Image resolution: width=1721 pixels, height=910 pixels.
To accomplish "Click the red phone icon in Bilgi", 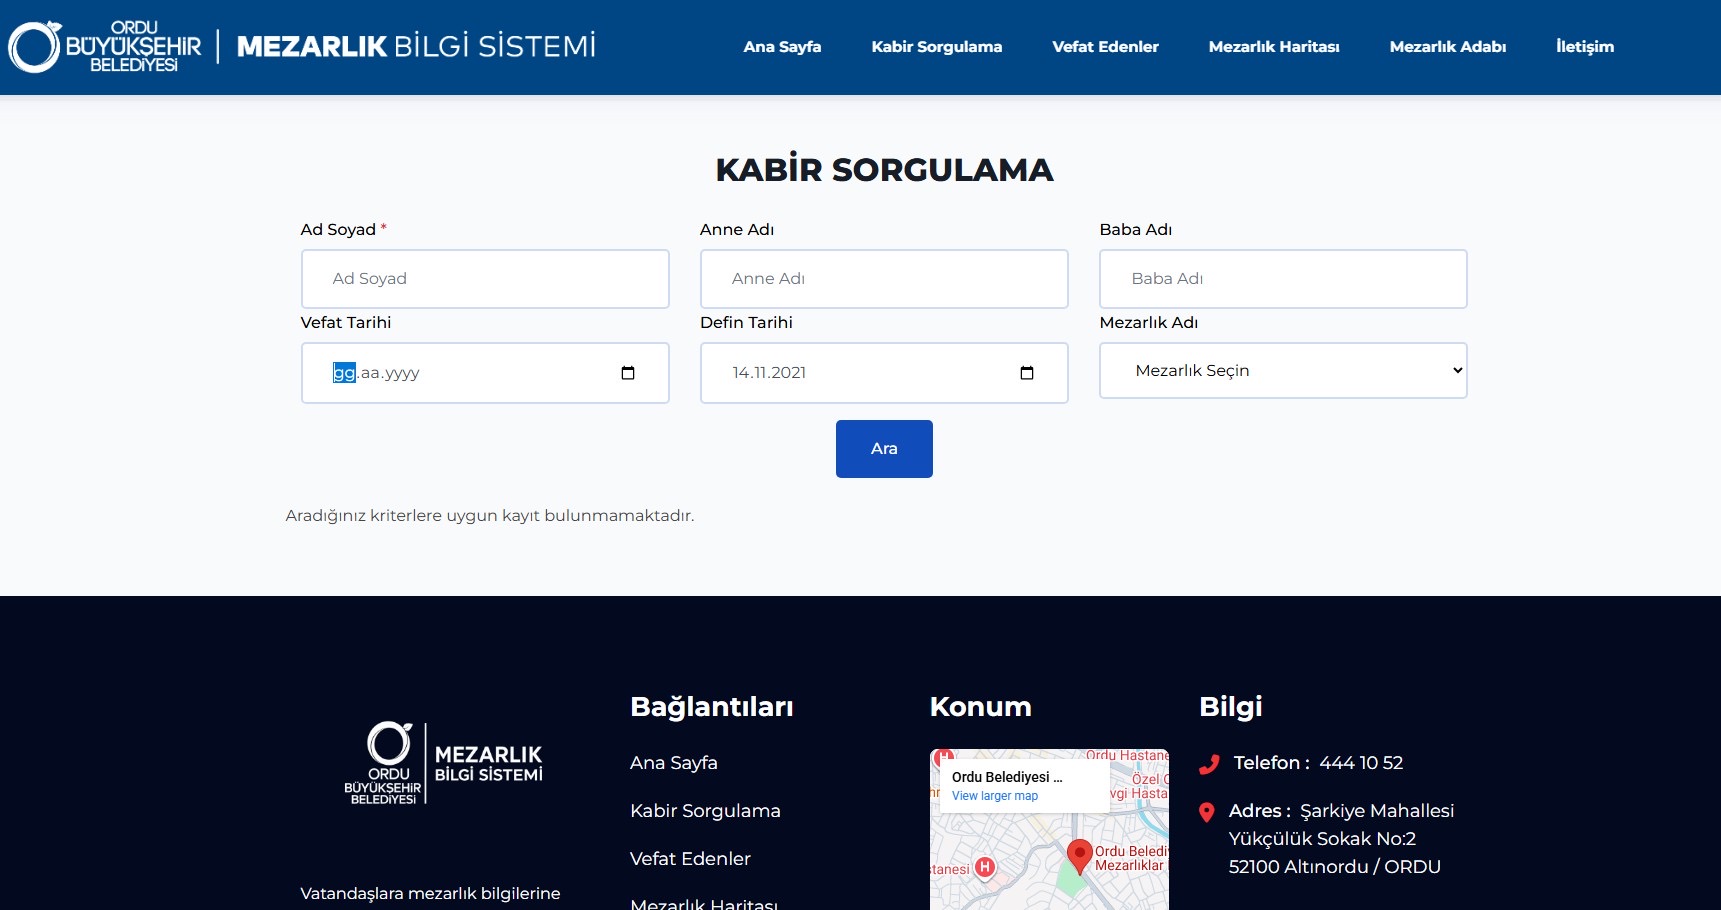I will click(x=1209, y=764).
